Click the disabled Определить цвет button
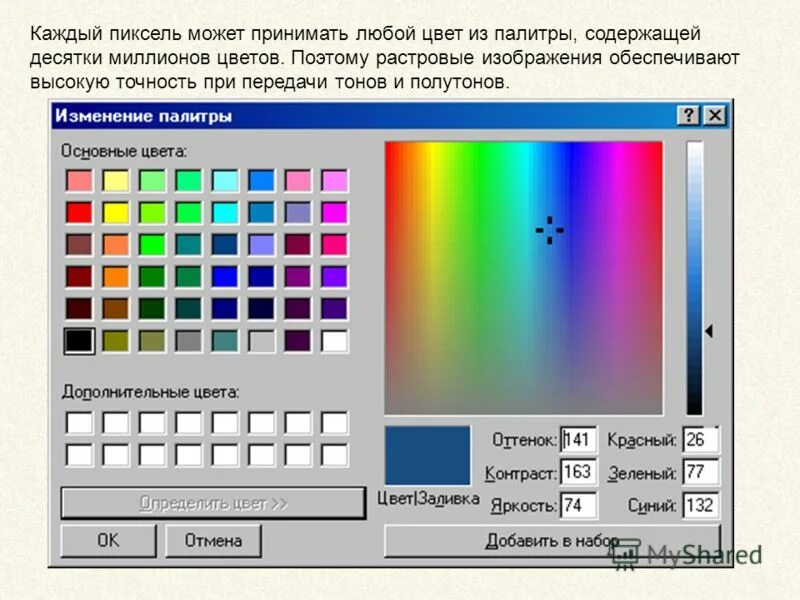 point(213,503)
